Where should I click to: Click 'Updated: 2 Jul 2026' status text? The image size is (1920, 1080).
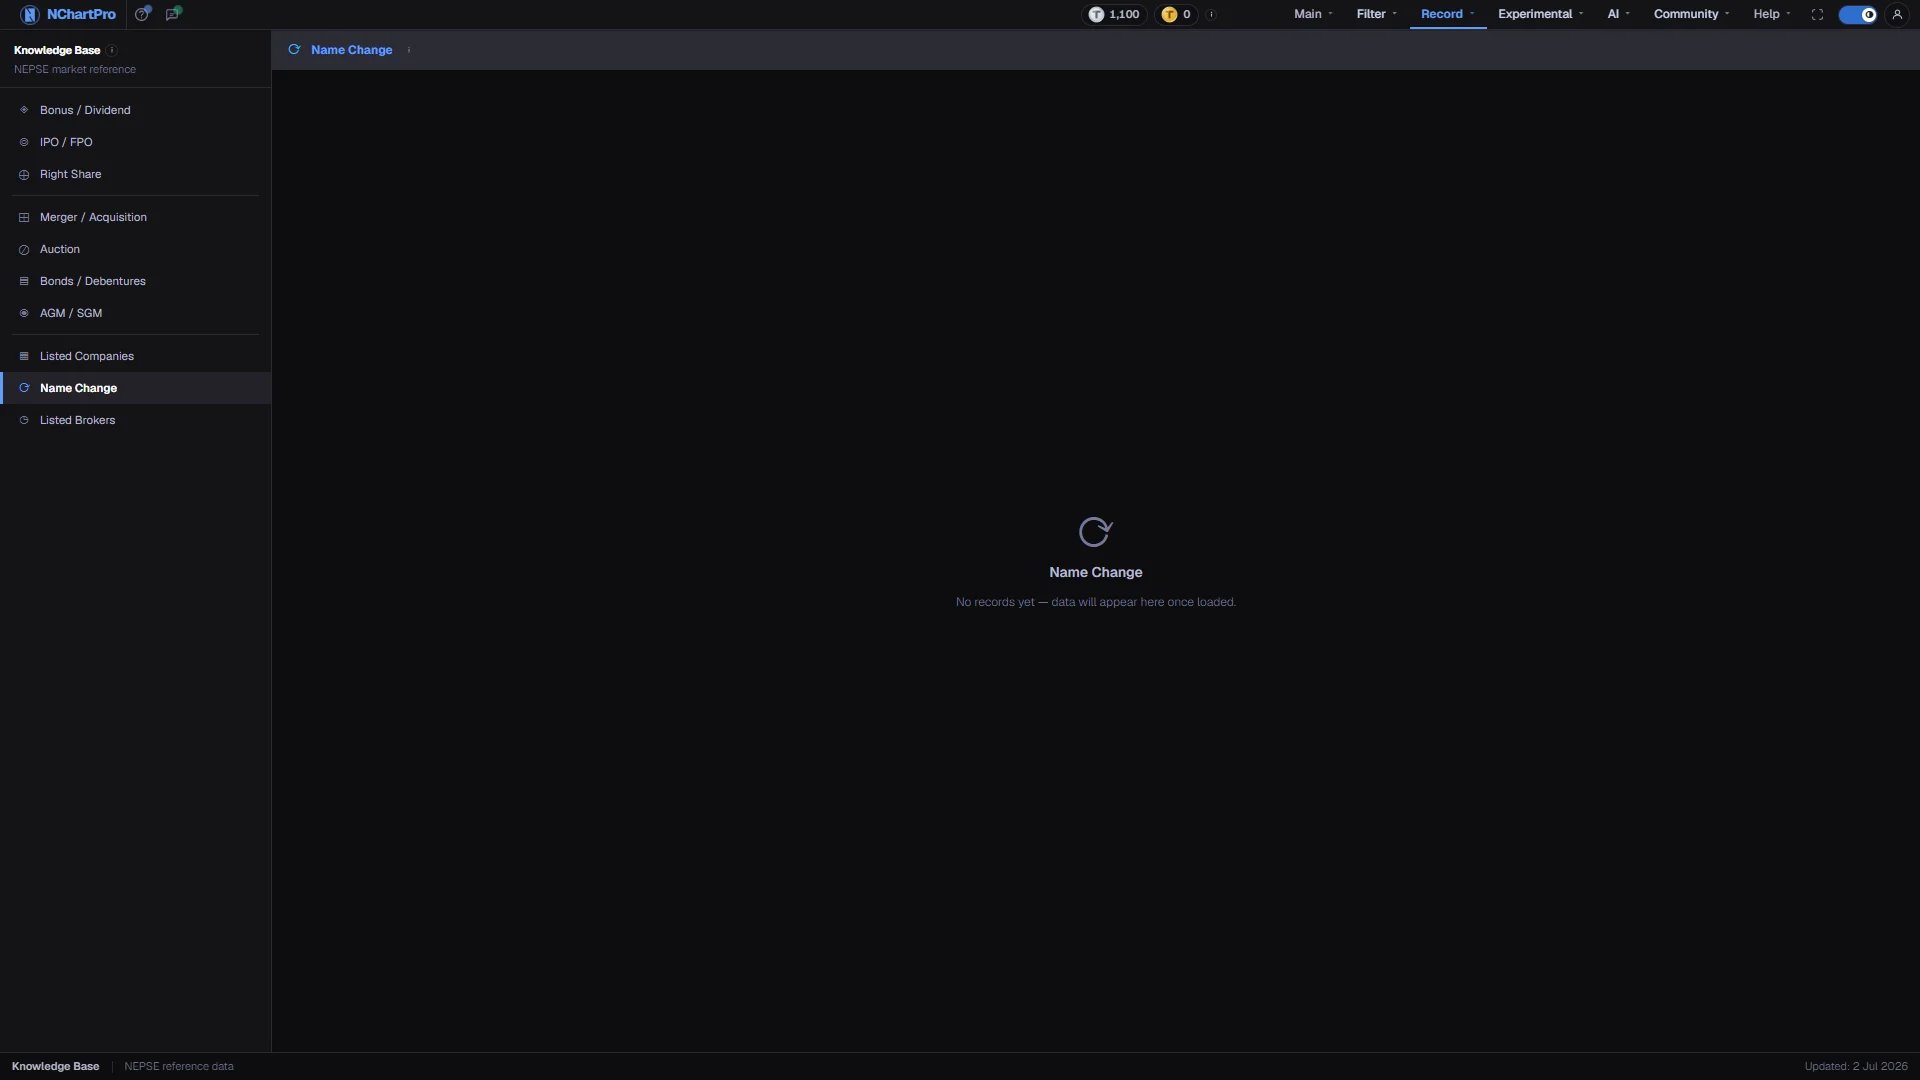coord(1856,1066)
